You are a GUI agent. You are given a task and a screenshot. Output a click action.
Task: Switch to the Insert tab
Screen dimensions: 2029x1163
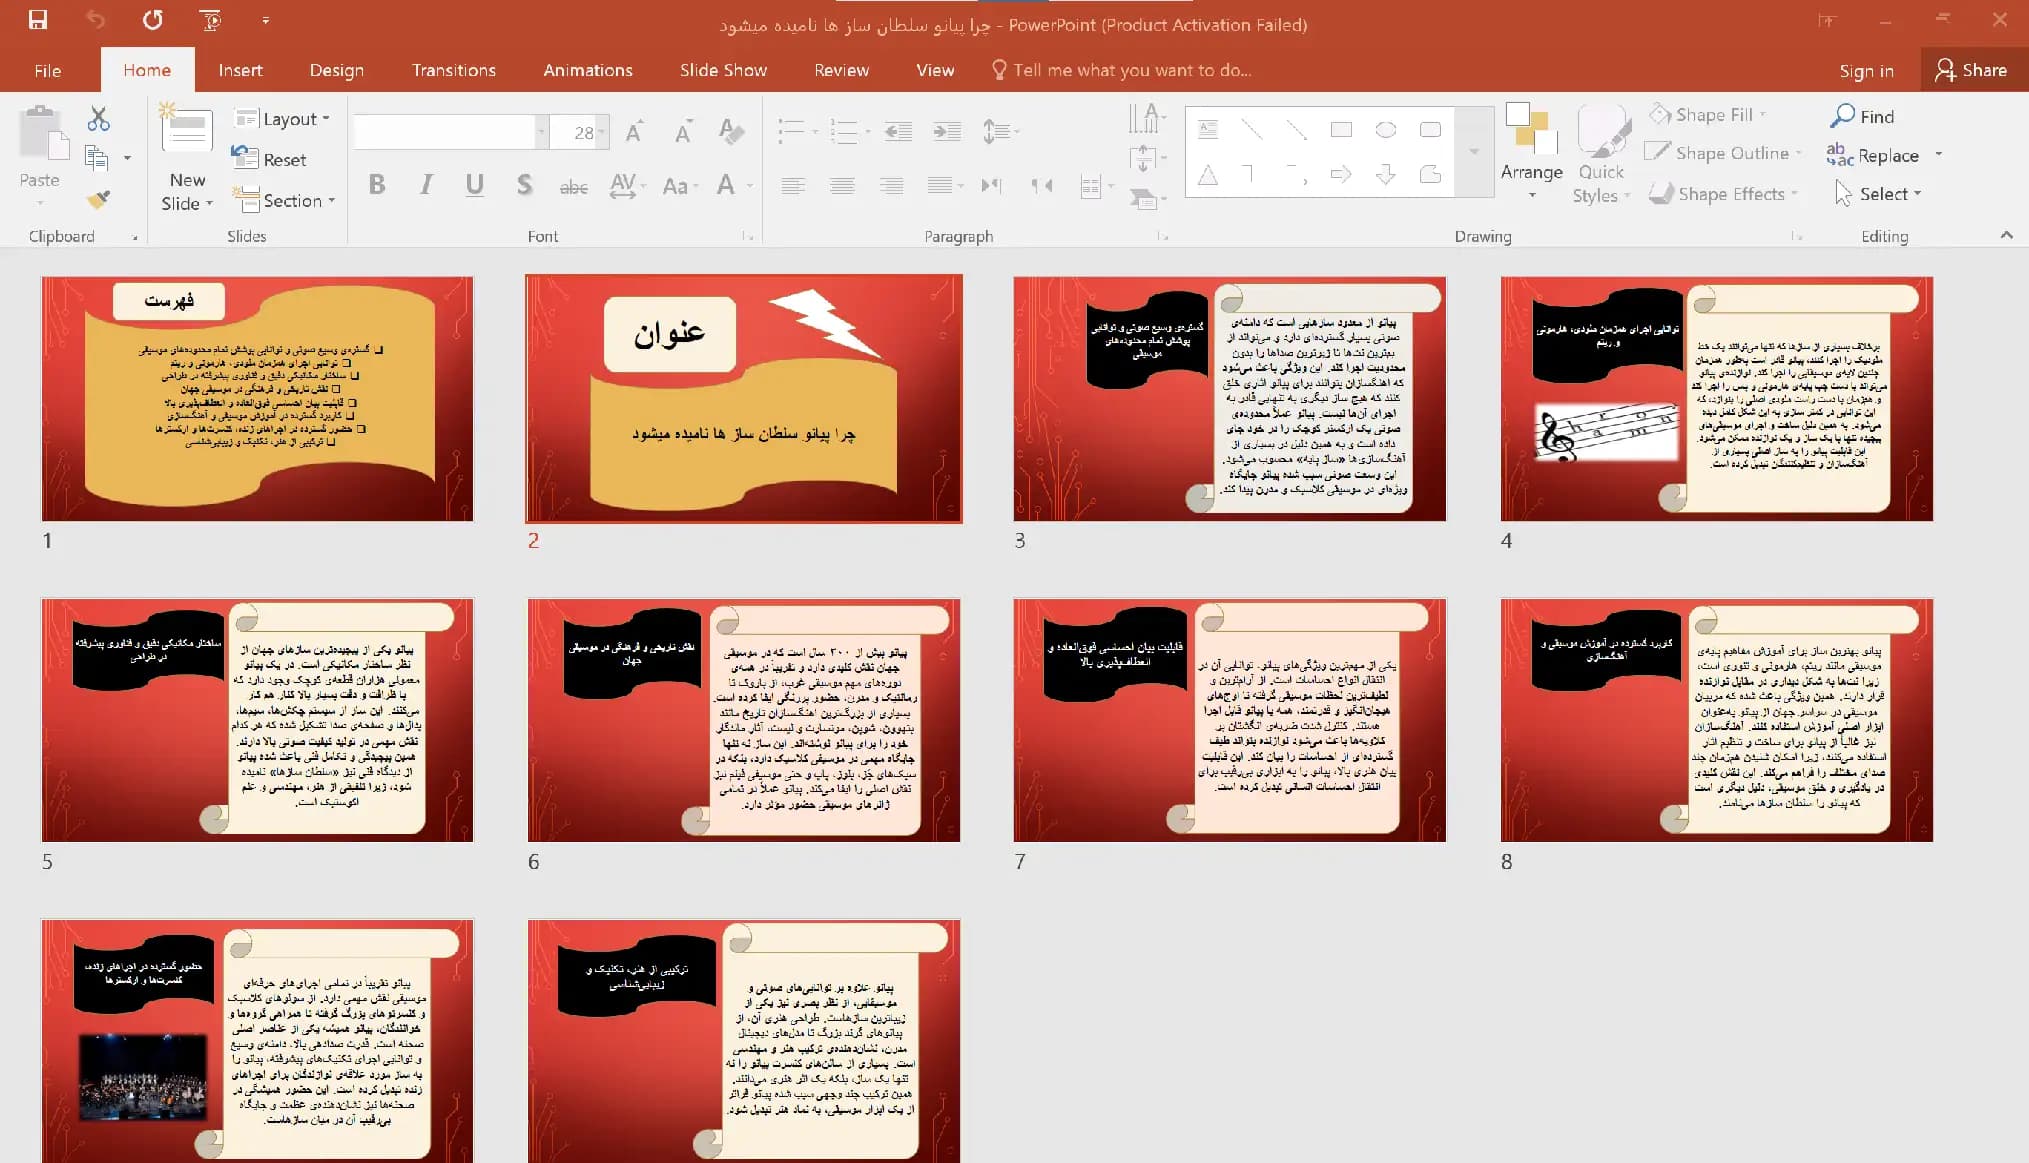click(240, 70)
